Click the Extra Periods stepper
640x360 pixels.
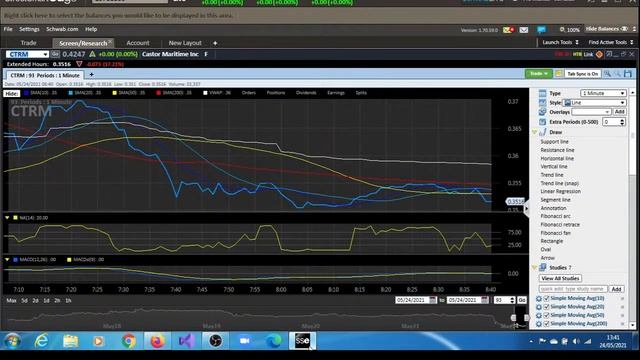622,122
